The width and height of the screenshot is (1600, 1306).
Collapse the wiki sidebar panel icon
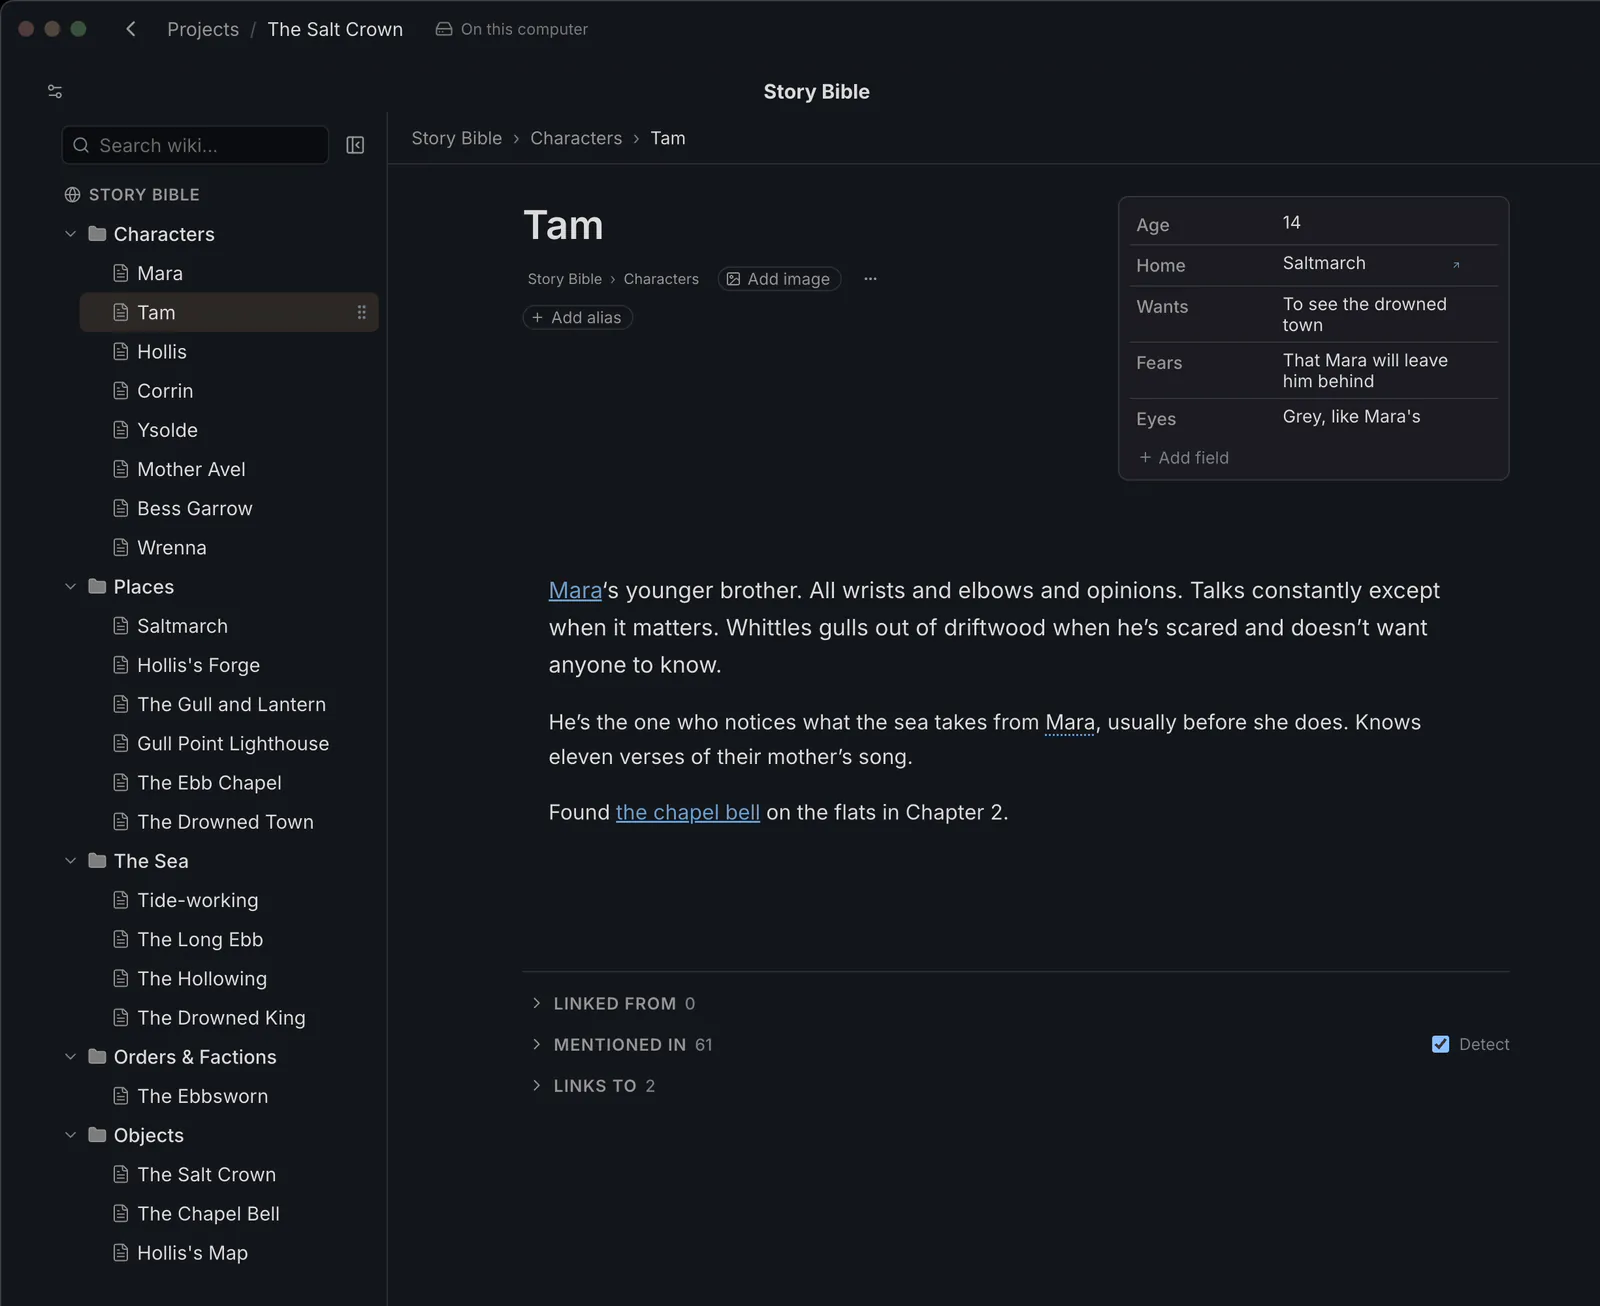click(x=355, y=145)
